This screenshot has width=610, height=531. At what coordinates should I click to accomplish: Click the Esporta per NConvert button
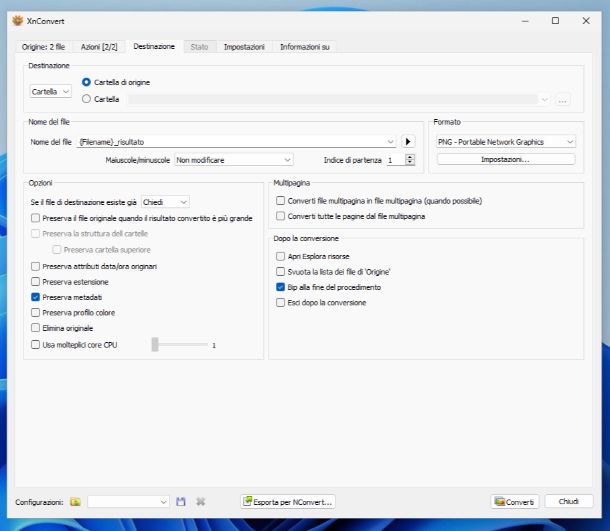(288, 501)
